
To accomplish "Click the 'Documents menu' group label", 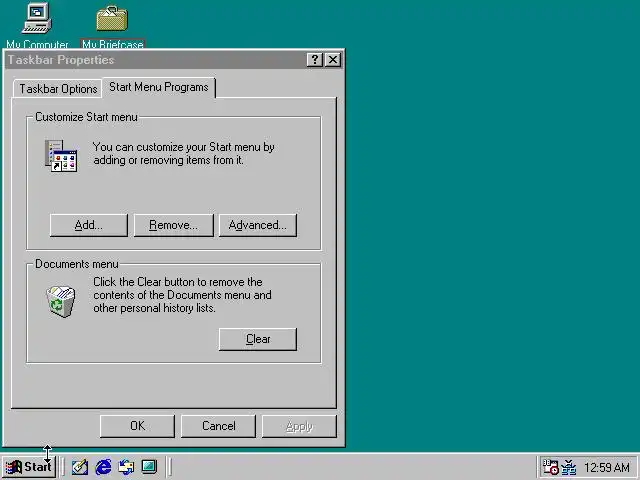I will (x=77, y=264).
